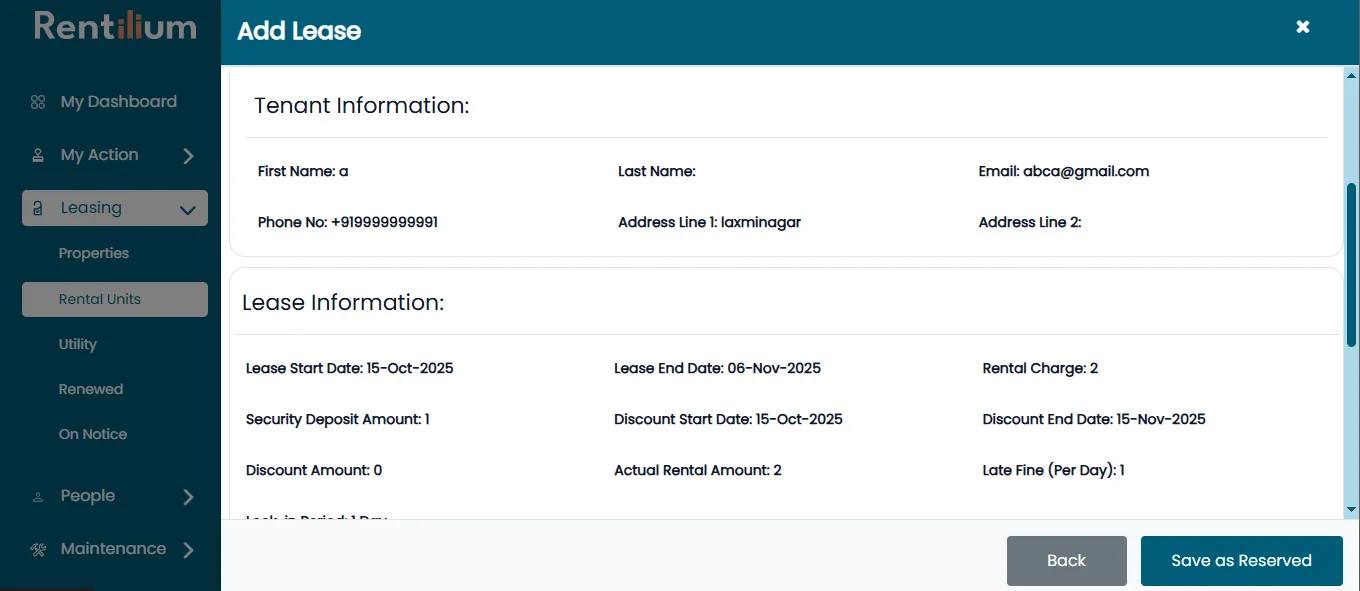The height and width of the screenshot is (591, 1360).
Task: Select Rental Units in the sidebar
Action: pyautogui.click(x=115, y=299)
